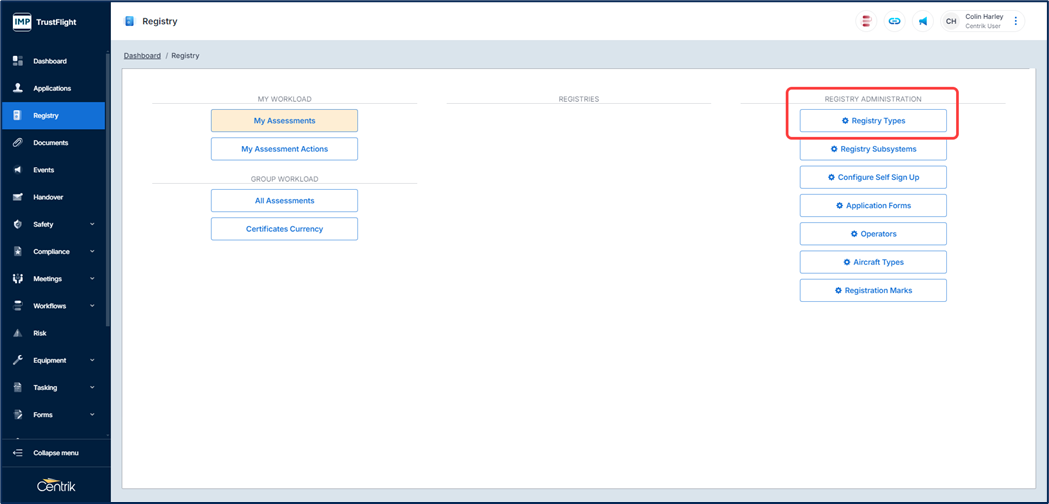Open the Registry Types button
The height and width of the screenshot is (504, 1049).
click(873, 121)
